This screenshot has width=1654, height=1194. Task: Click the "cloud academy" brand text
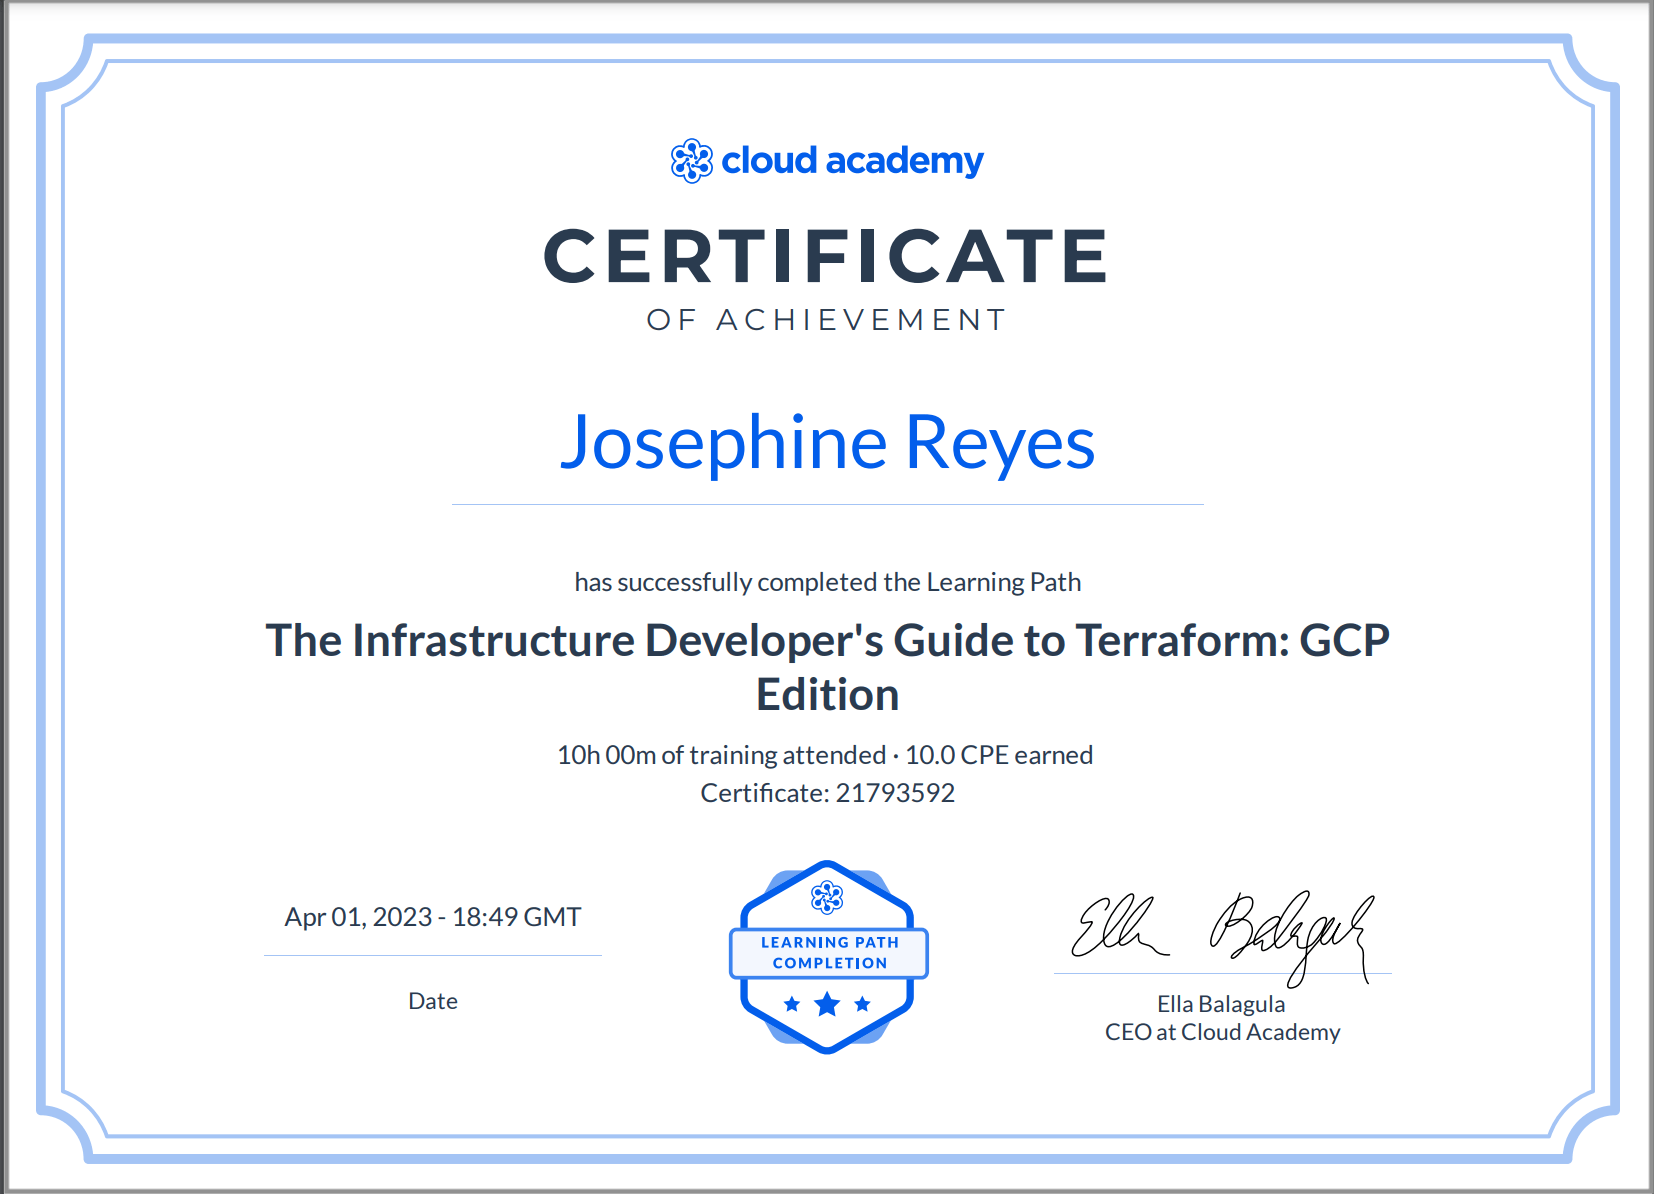point(852,160)
